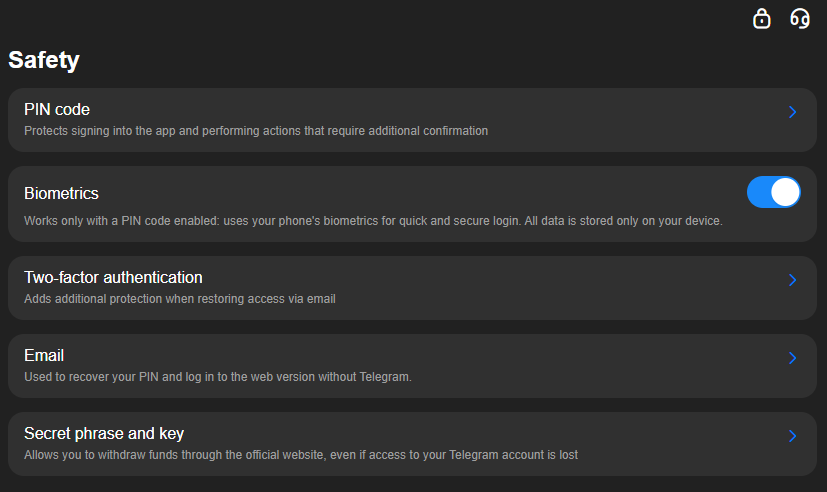The image size is (827, 492).
Task: Click the Safety page heading
Action: pyautogui.click(x=44, y=60)
